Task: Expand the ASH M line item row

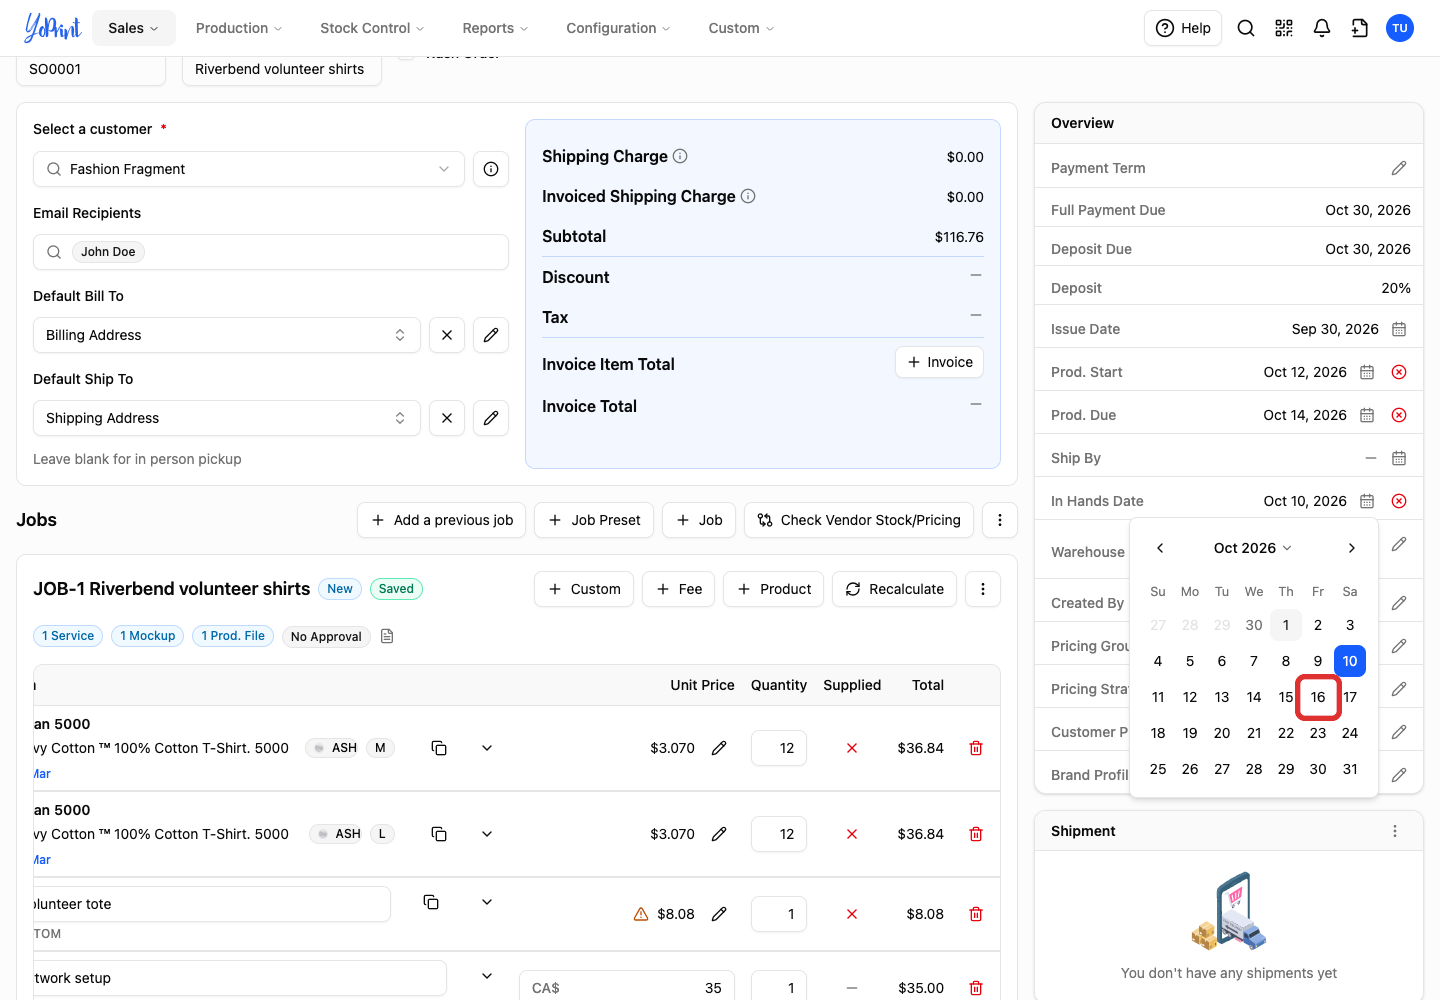Action: tap(487, 748)
